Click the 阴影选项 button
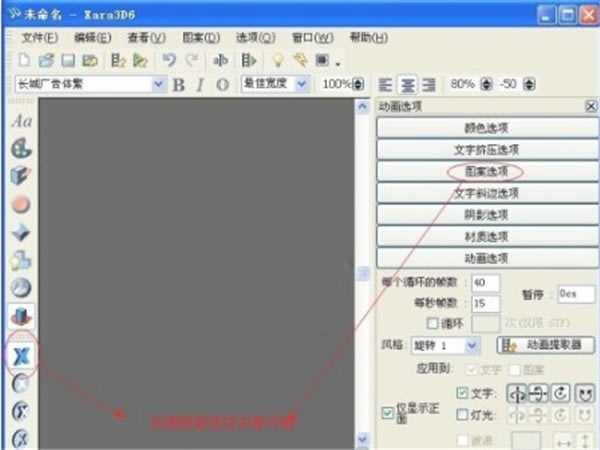 pyautogui.click(x=488, y=215)
